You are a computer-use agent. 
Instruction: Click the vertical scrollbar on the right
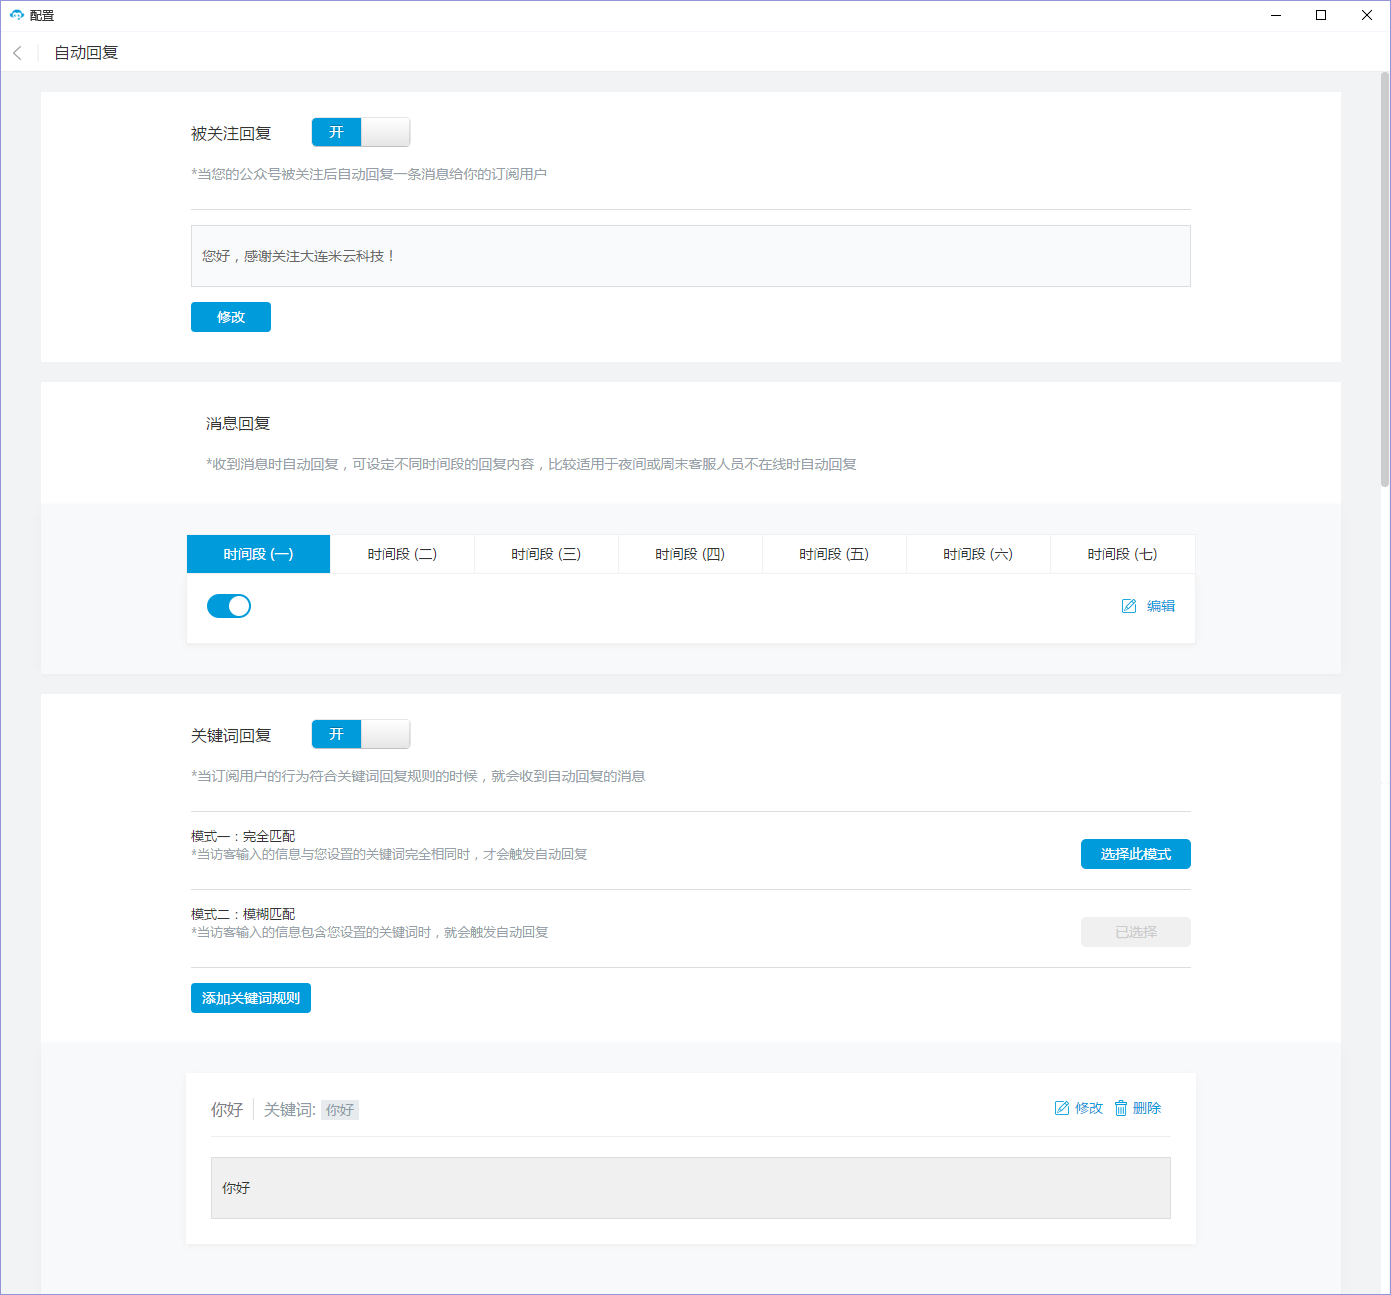[x=1385, y=280]
